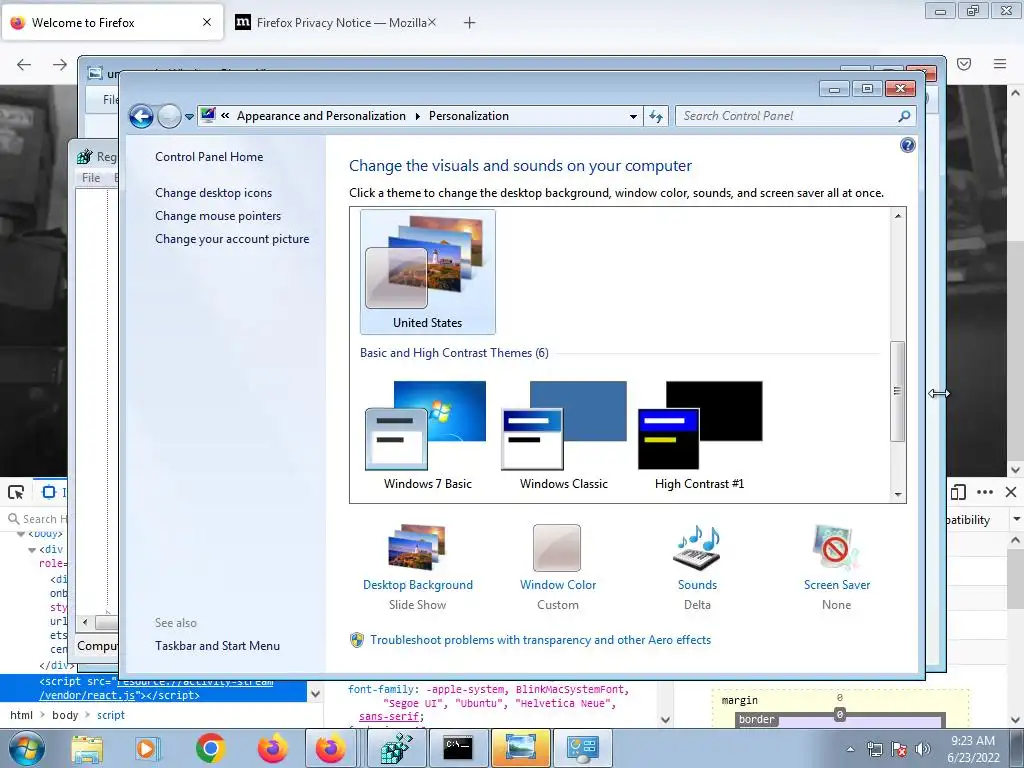
Task: Open the Registry Editor taskbar button
Action: pyautogui.click(x=396, y=748)
